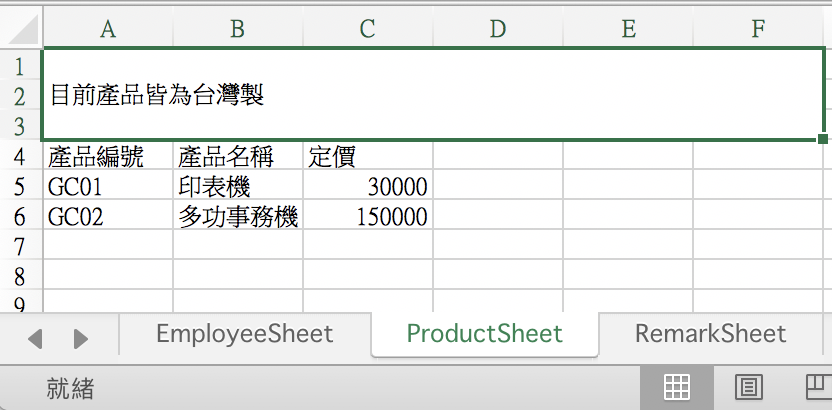
Task: Switch to Page Layout view icon
Action: tap(749, 387)
